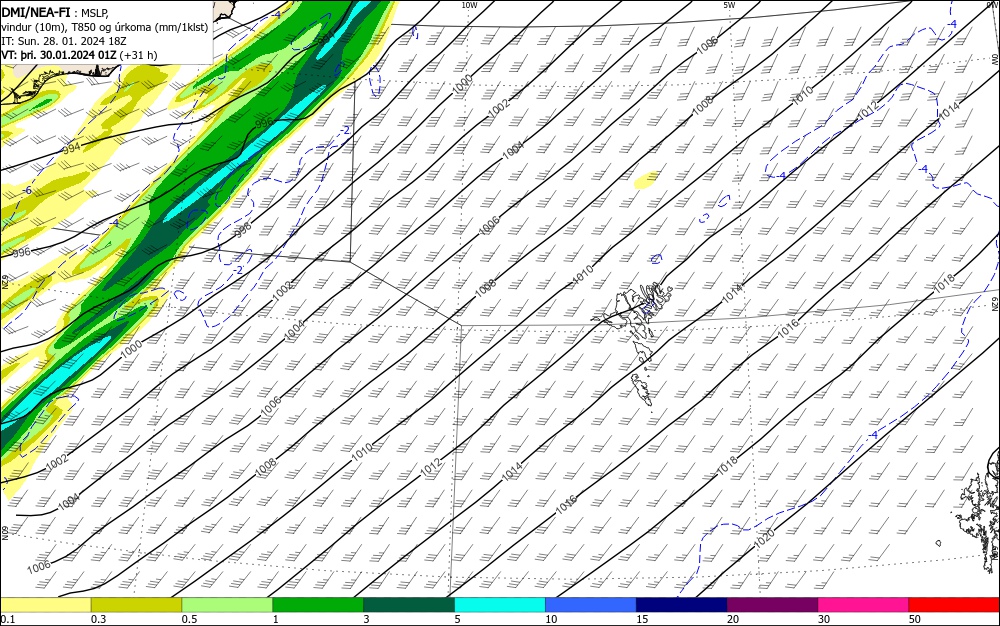The width and height of the screenshot is (1000, 626).
Task: Click the '0.5' legend scale value
Action: (x=189, y=619)
